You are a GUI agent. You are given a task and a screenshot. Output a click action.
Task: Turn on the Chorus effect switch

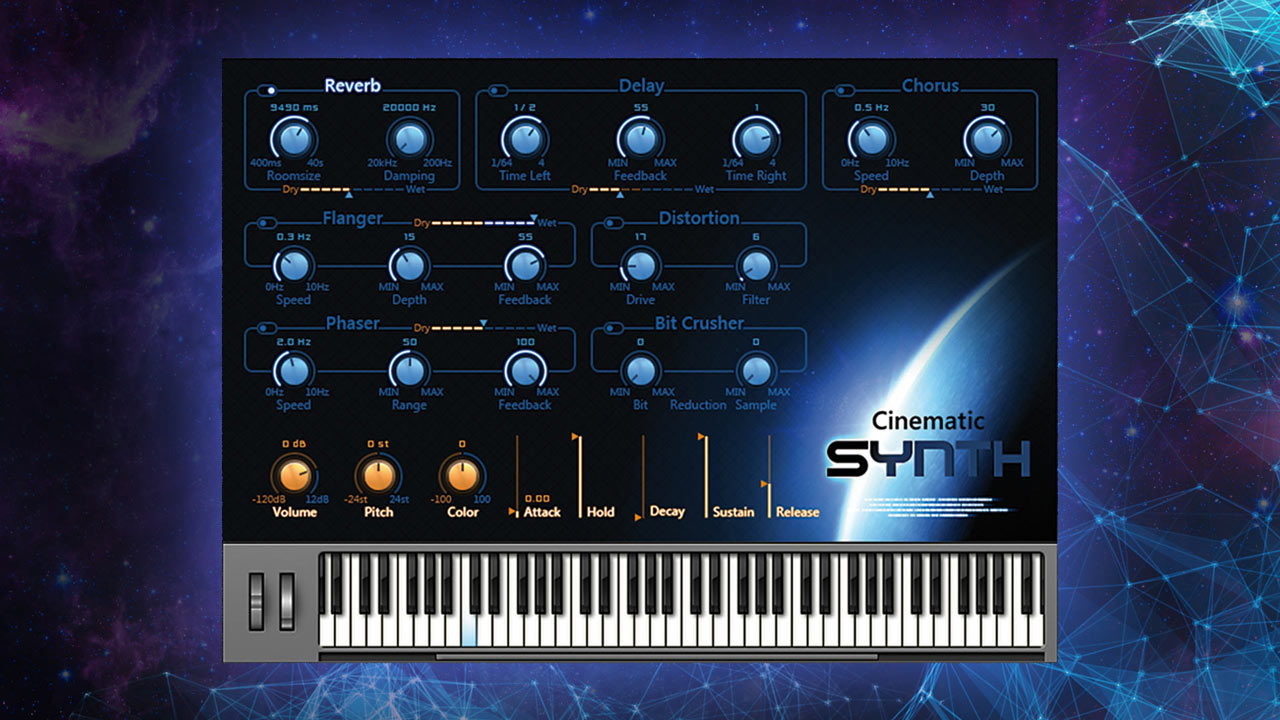pyautogui.click(x=845, y=91)
